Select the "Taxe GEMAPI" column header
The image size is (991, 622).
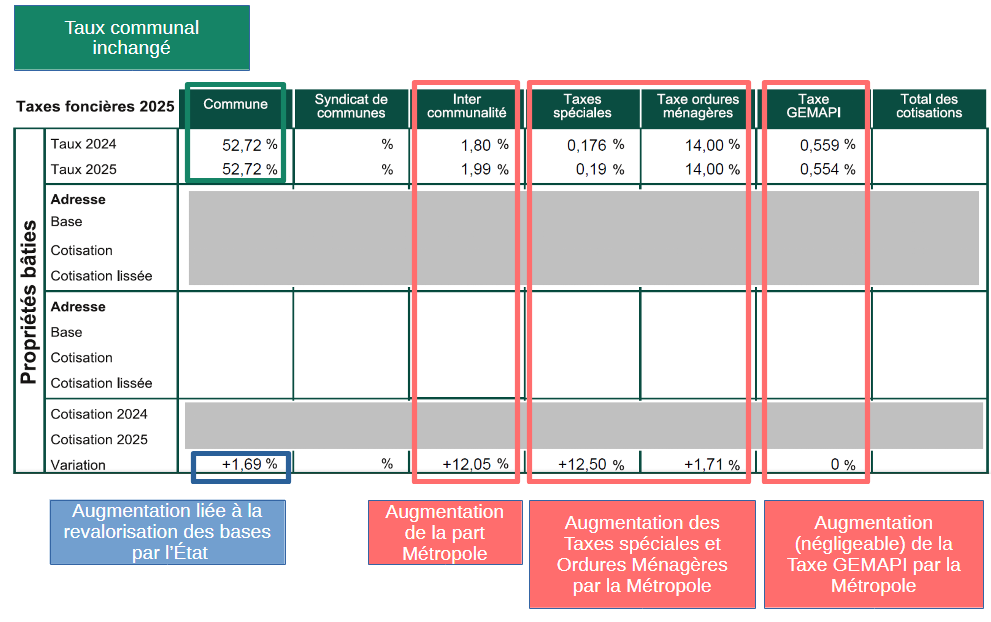814,106
